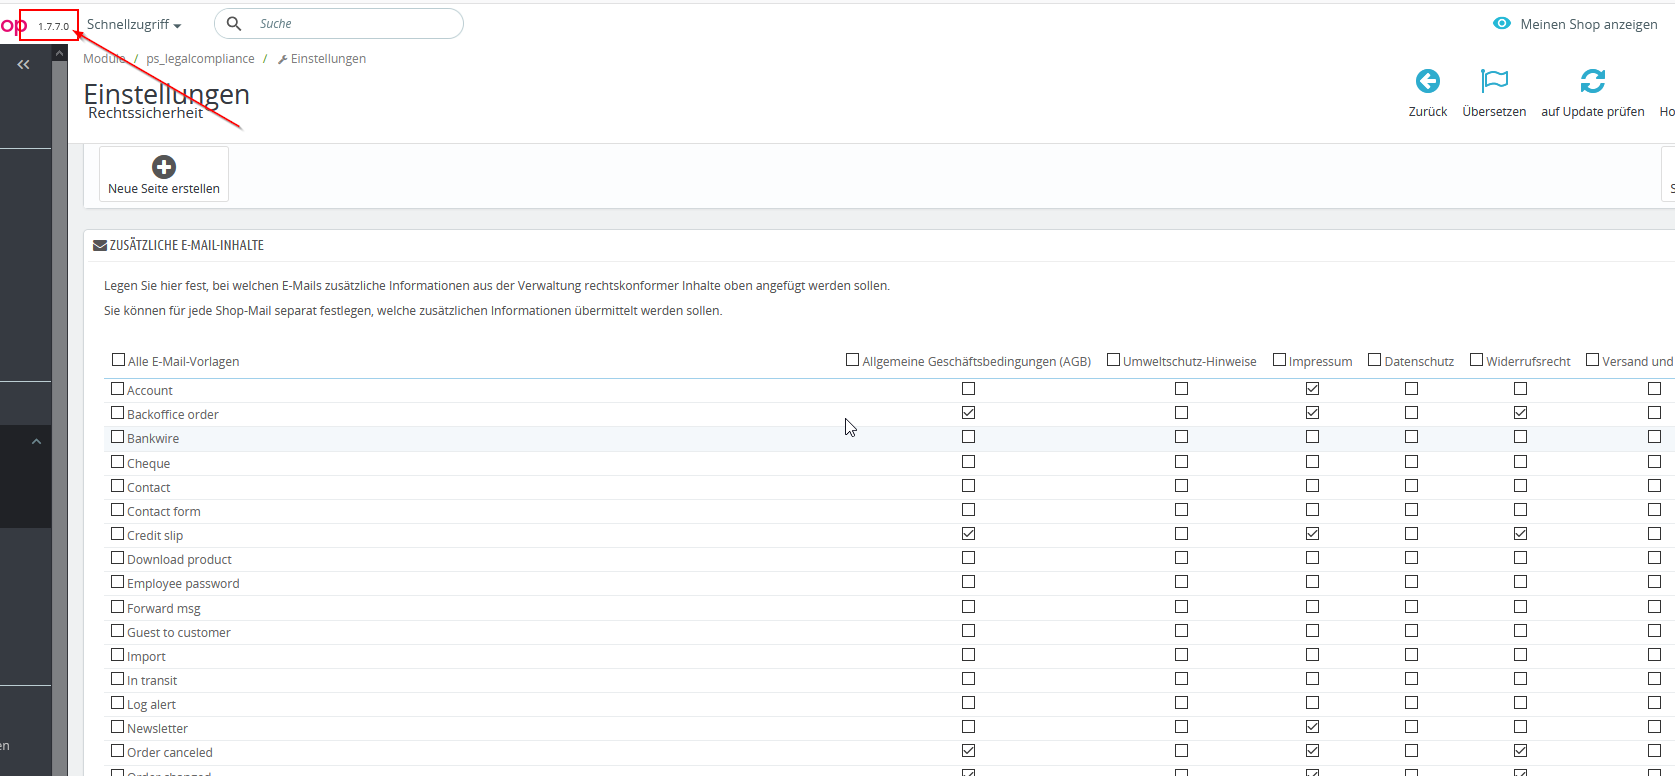Click the Neue Seite erstellen button label
Image resolution: width=1675 pixels, height=776 pixels.
point(164,189)
